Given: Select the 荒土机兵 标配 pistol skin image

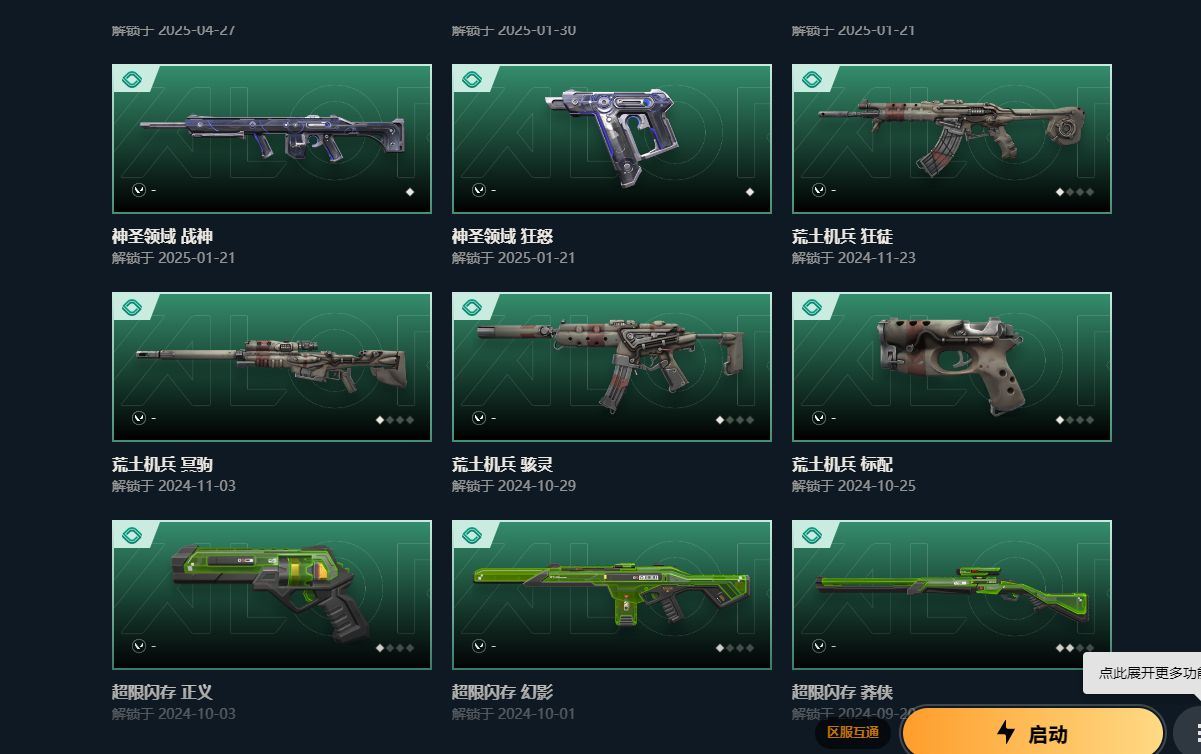Looking at the screenshot, I should (x=952, y=367).
